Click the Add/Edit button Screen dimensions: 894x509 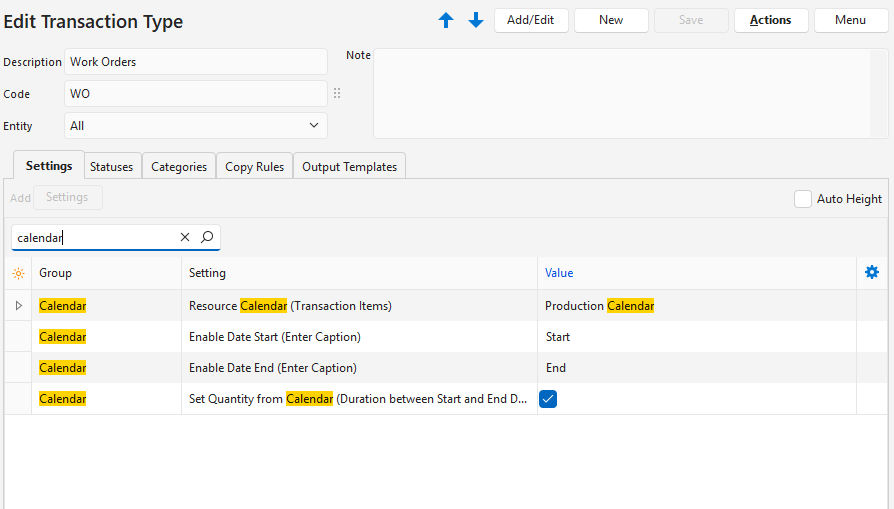click(x=531, y=20)
